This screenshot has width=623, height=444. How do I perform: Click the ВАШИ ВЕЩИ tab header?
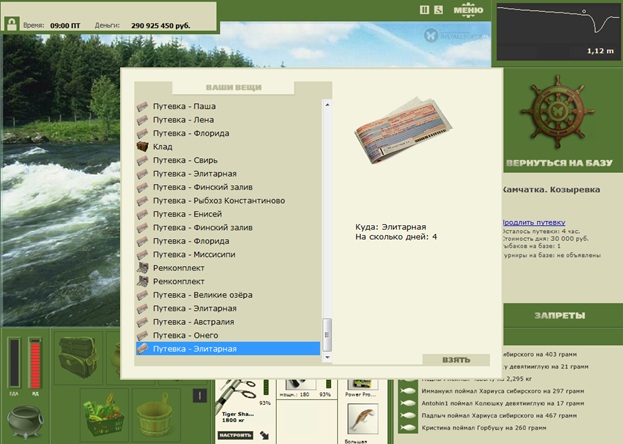[233, 87]
